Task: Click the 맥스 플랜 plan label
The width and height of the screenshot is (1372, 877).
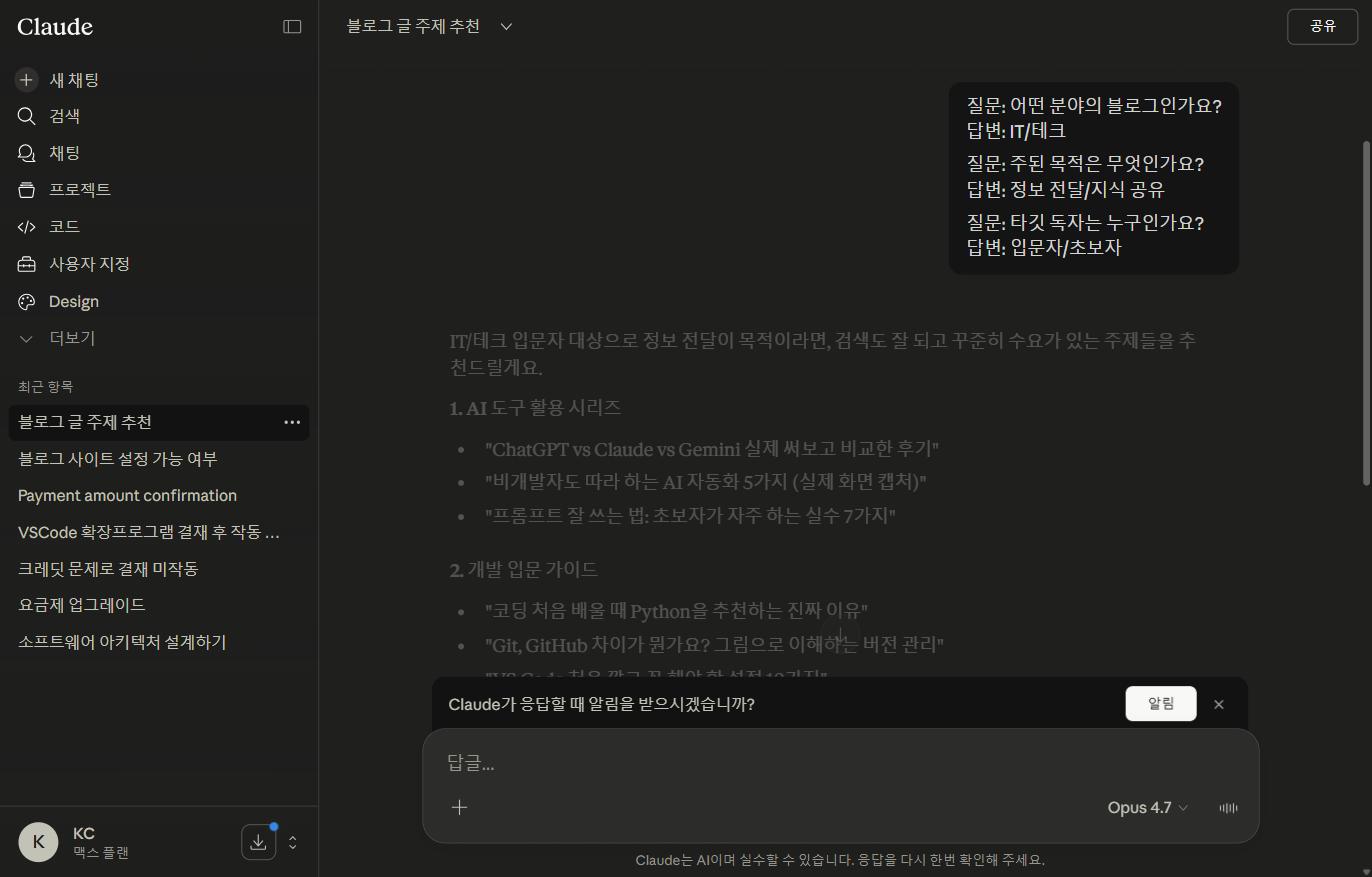Action: coord(101,853)
